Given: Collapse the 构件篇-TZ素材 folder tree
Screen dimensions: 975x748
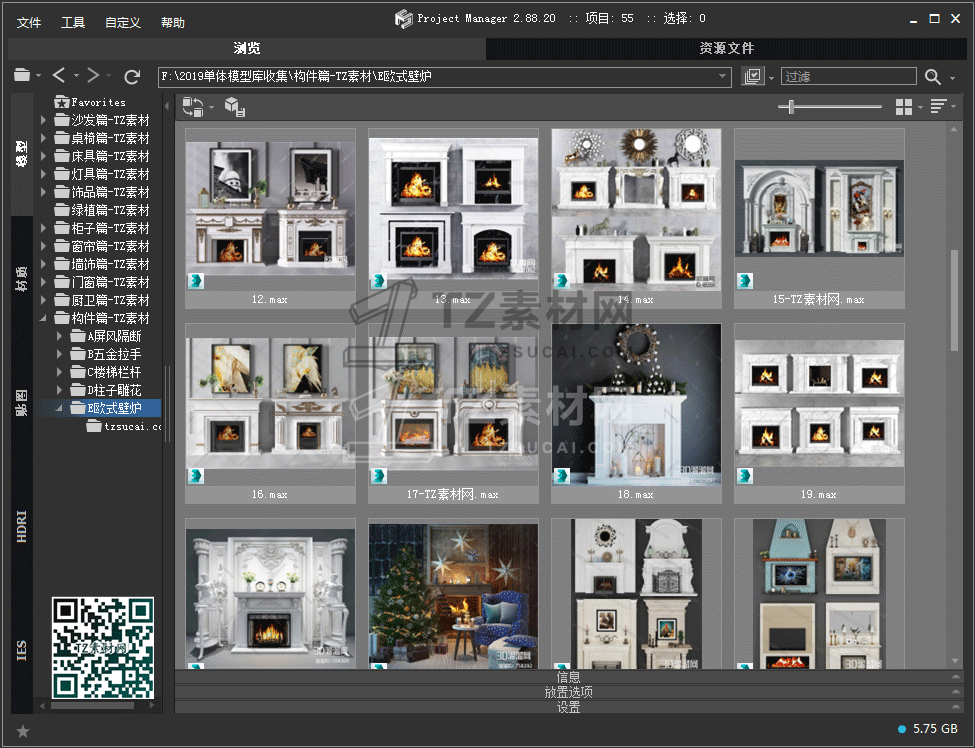Looking at the screenshot, I should pos(44,318).
